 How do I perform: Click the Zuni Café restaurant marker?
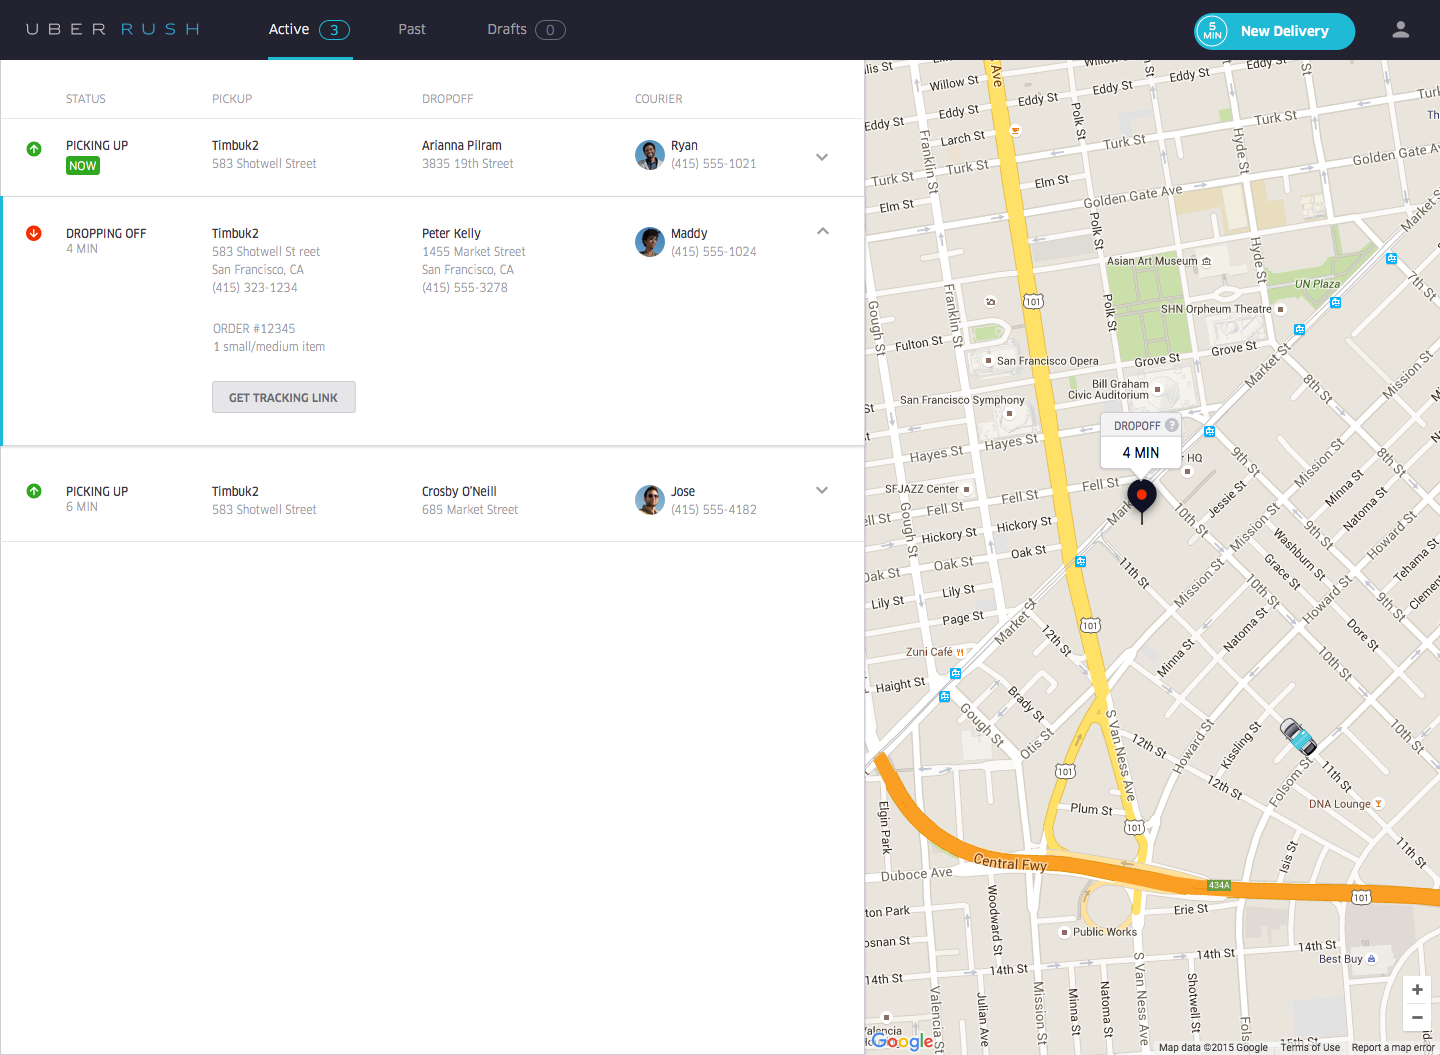coord(960,652)
